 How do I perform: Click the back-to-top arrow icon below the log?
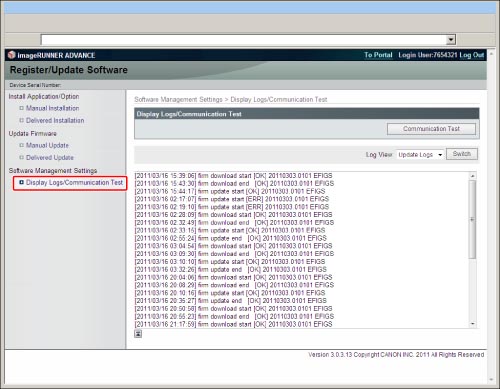coord(138,334)
